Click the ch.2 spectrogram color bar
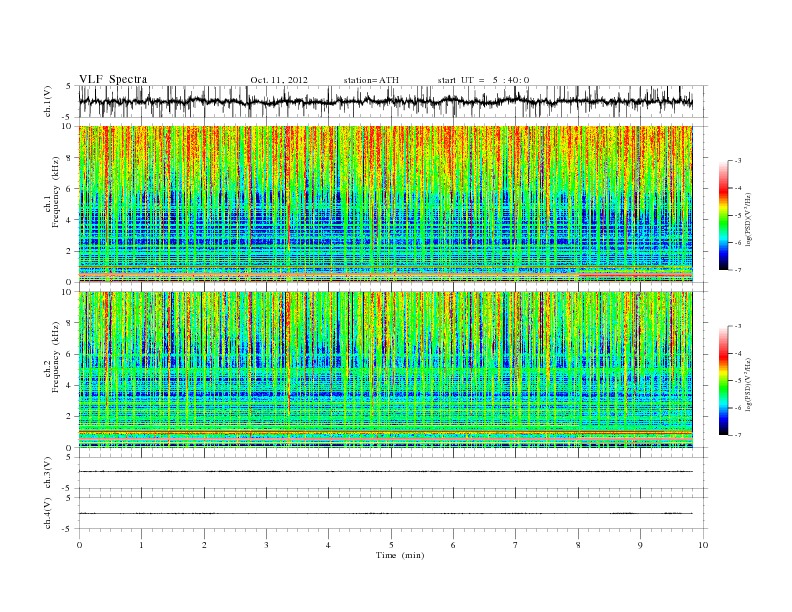 point(724,380)
